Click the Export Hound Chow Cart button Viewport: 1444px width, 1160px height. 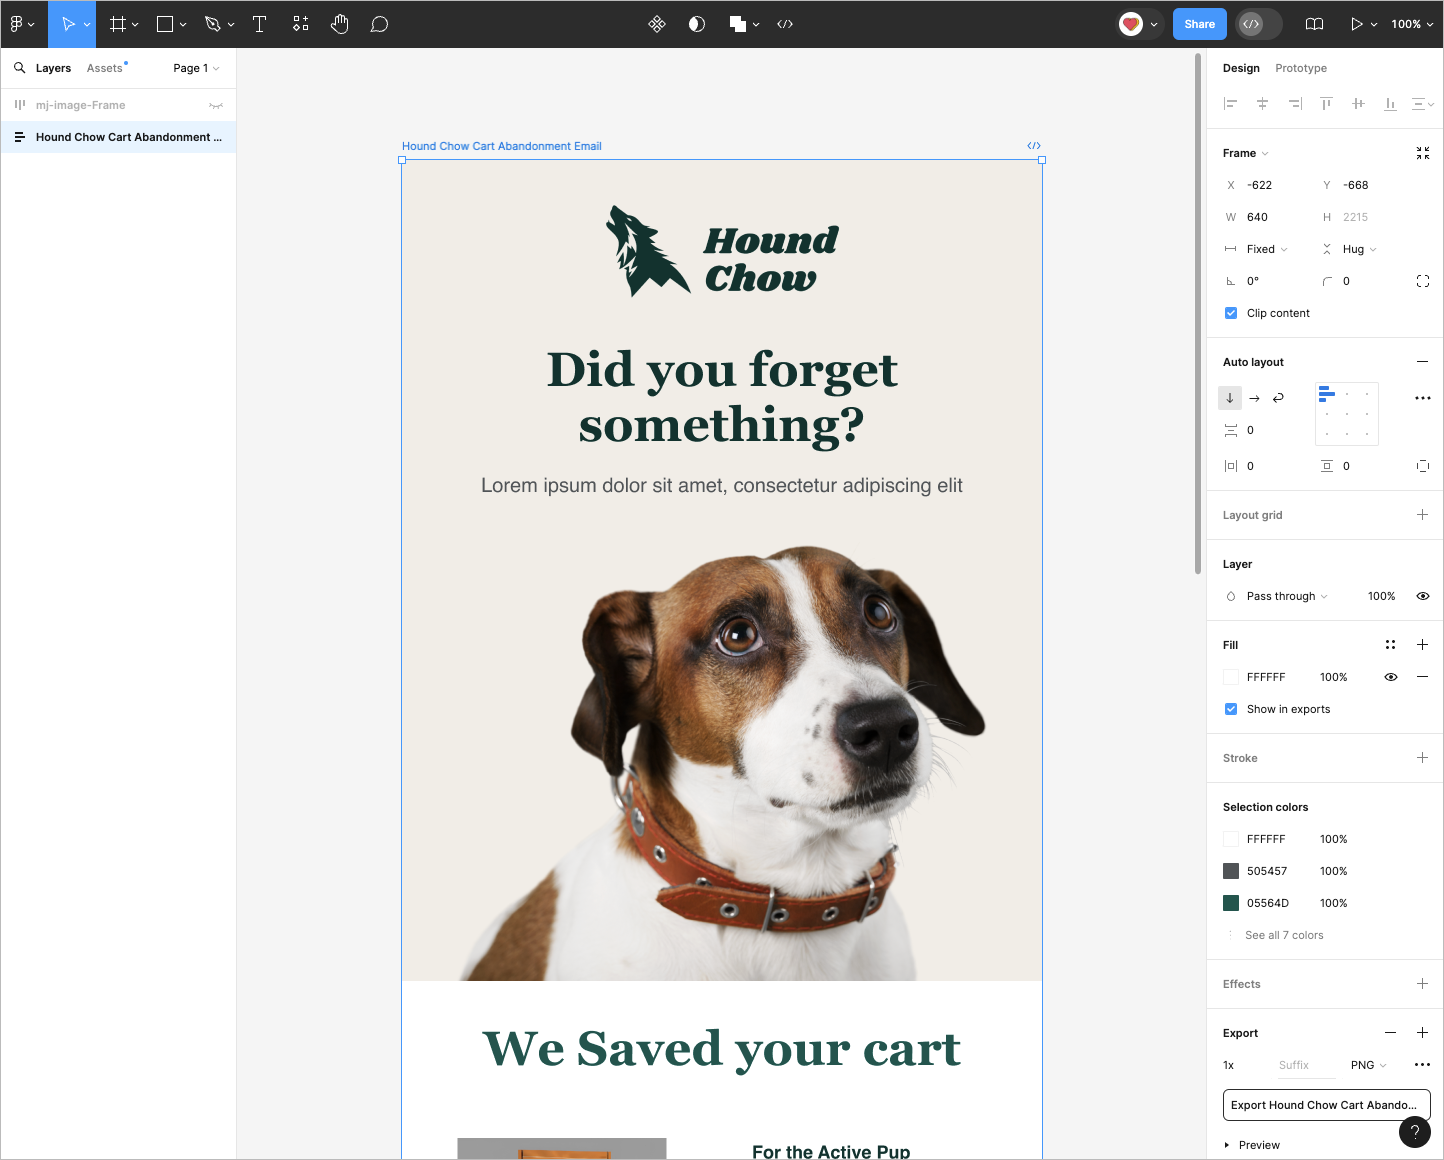point(1325,1105)
